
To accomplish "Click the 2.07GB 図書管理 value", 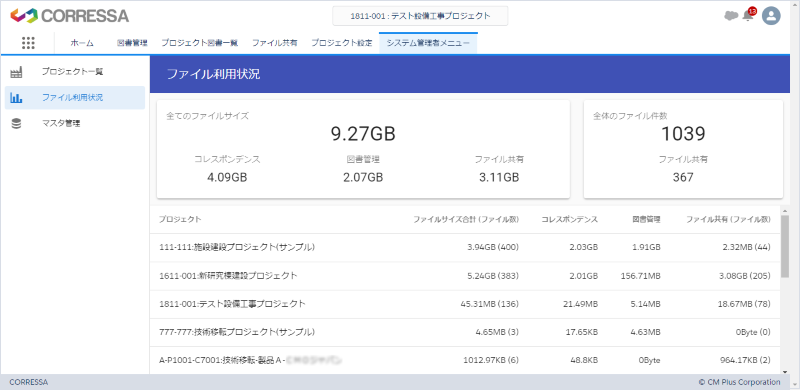I will click(x=363, y=178).
